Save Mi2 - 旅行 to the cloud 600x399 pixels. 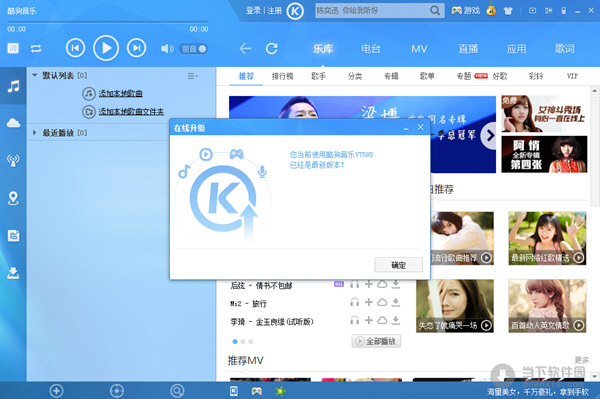click(x=382, y=302)
